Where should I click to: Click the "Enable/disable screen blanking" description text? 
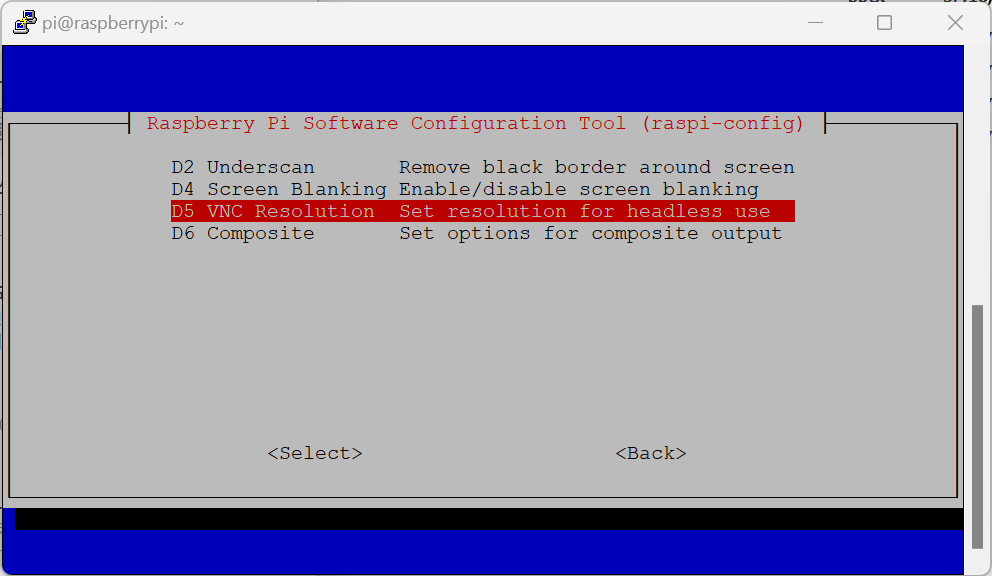(579, 189)
